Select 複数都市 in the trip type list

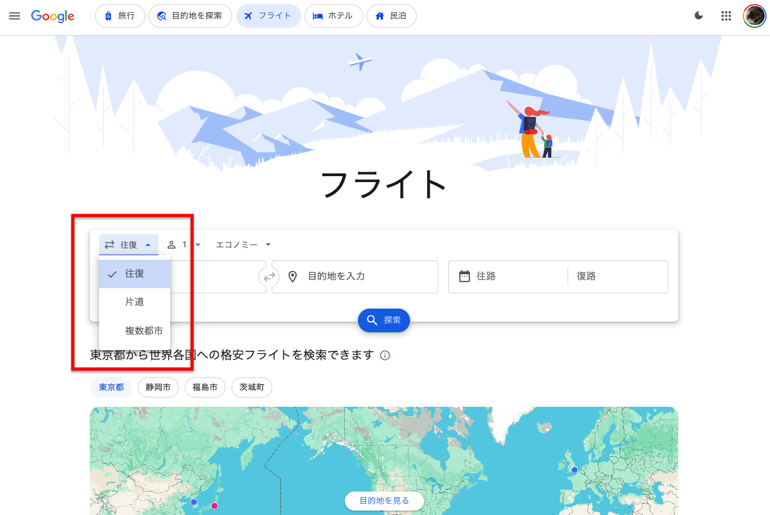[135, 330]
